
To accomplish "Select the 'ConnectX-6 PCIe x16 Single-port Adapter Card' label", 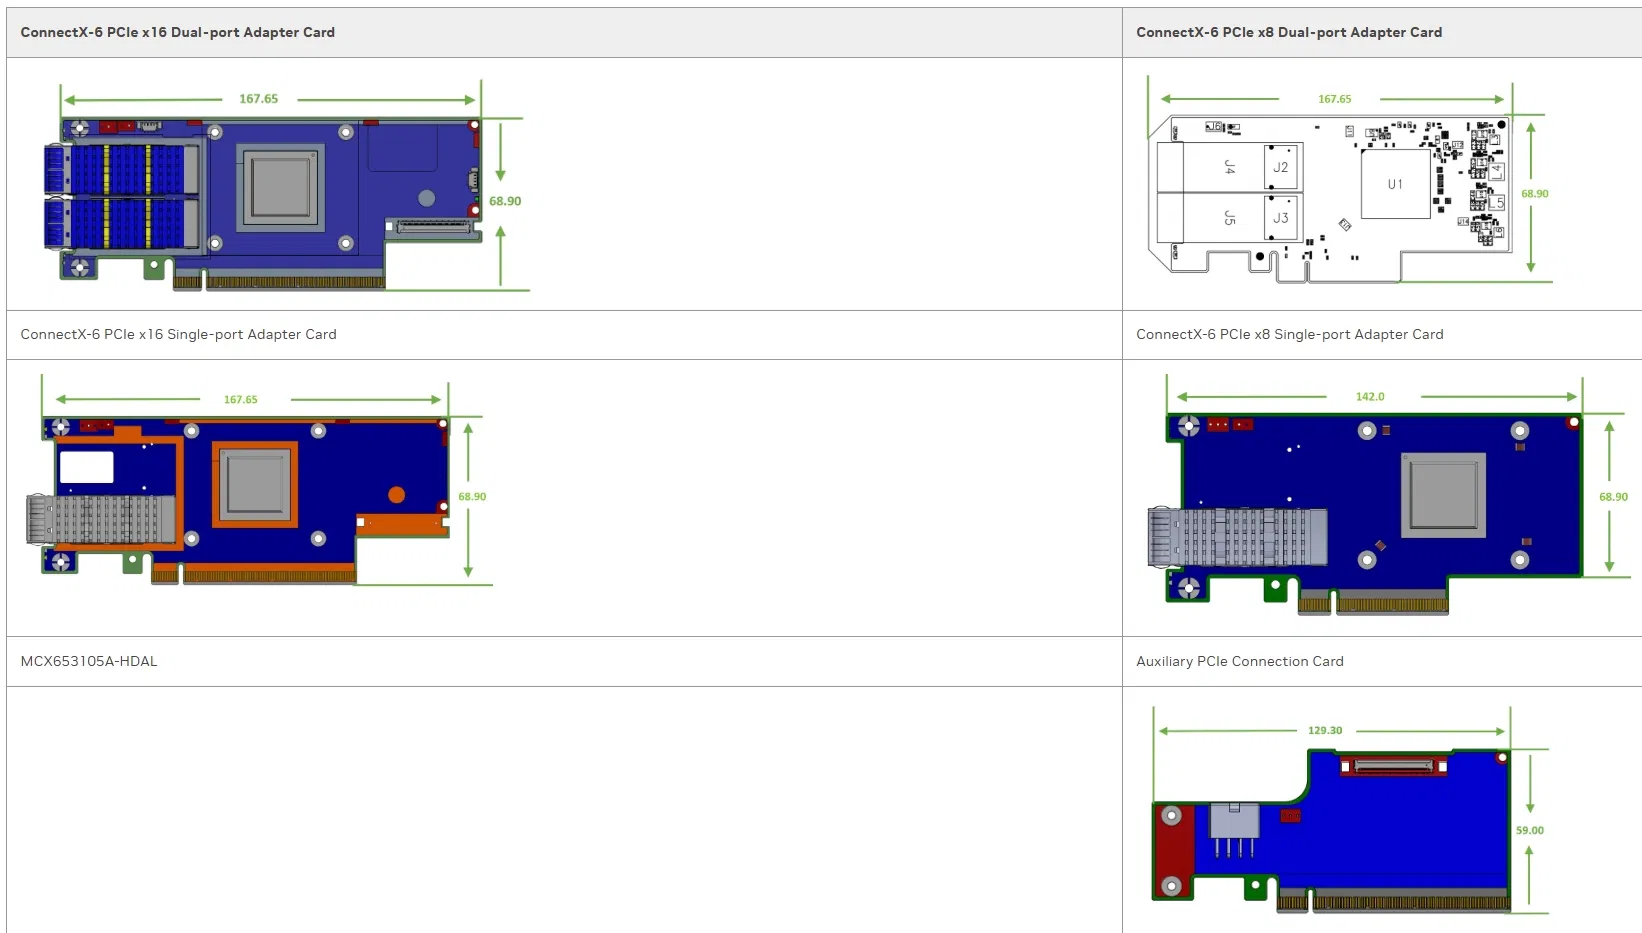I will pyautogui.click(x=178, y=334).
